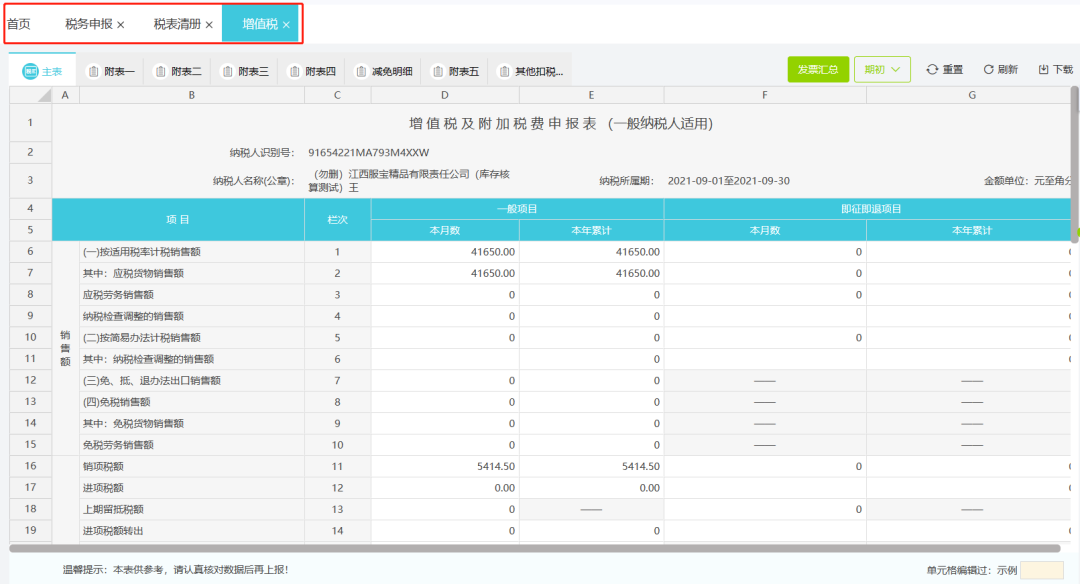The height and width of the screenshot is (584, 1080).
Task: Click the 下载 download icon
Action: [x=1042, y=70]
